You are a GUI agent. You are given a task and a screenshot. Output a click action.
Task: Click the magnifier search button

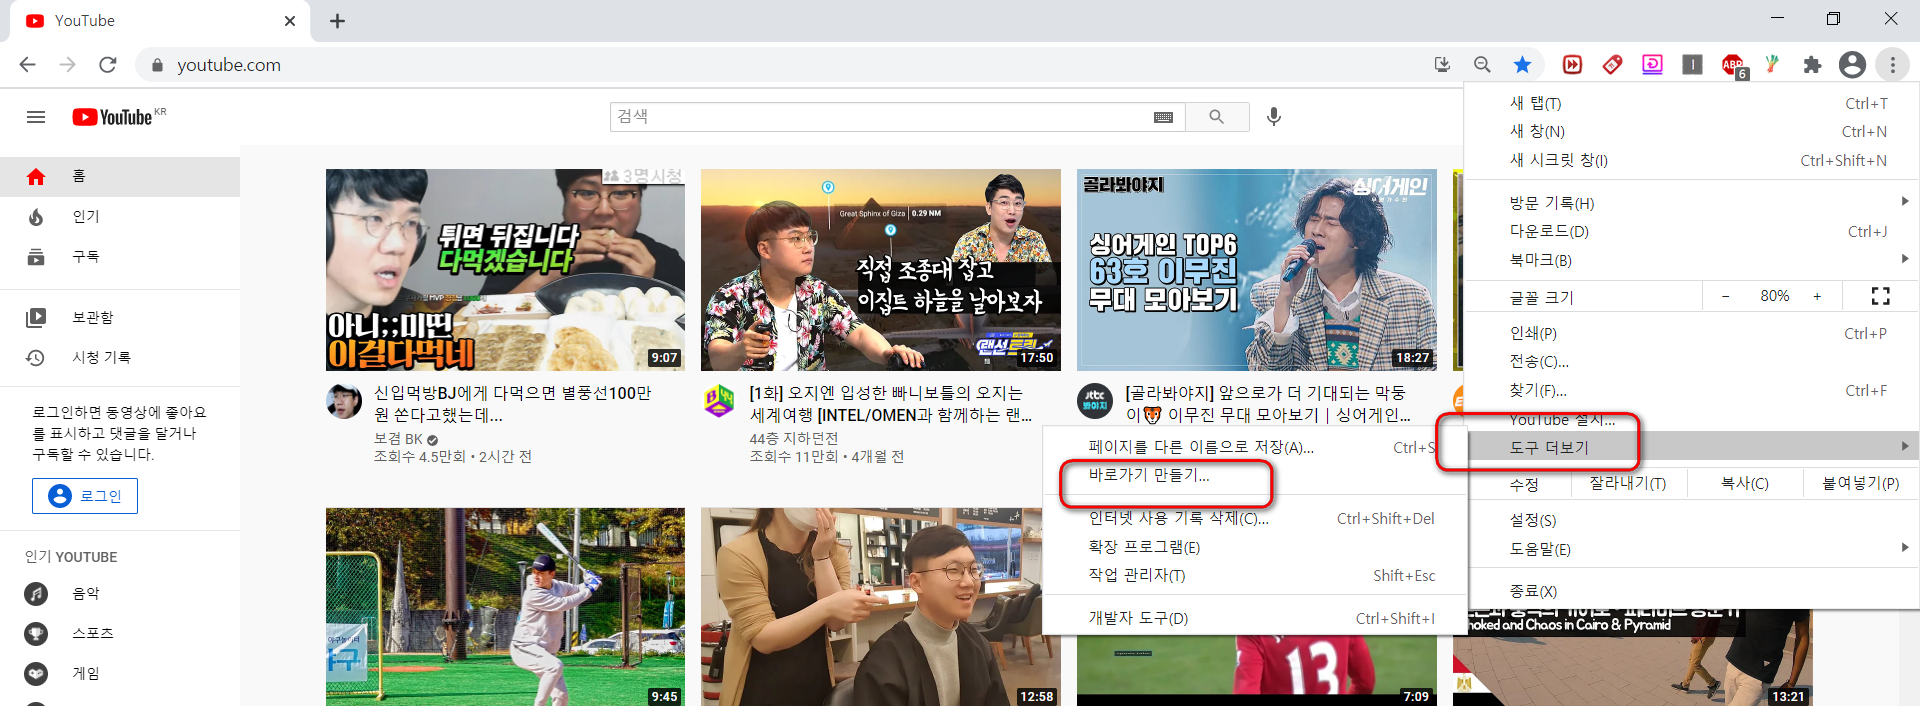coord(1216,117)
